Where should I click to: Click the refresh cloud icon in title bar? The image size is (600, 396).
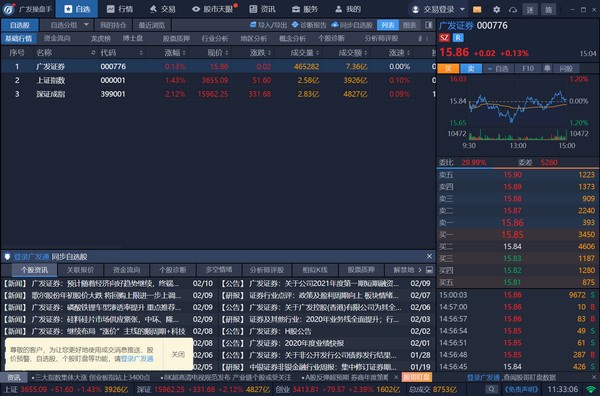coord(513,10)
